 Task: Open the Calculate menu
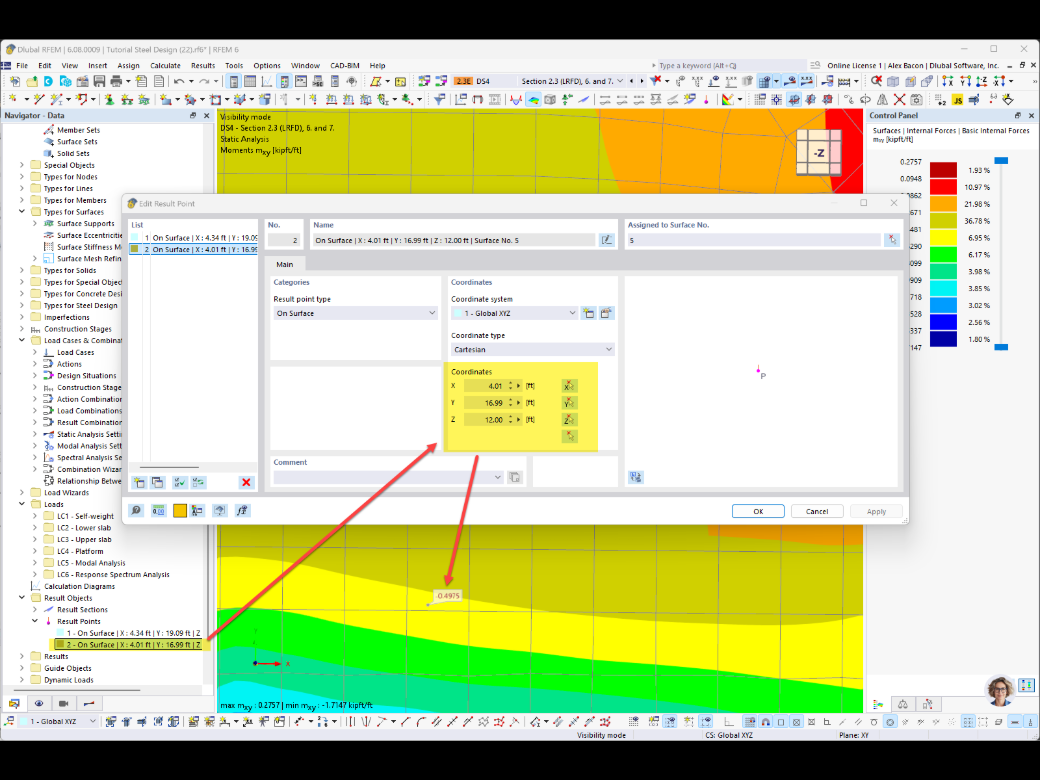(x=165, y=66)
